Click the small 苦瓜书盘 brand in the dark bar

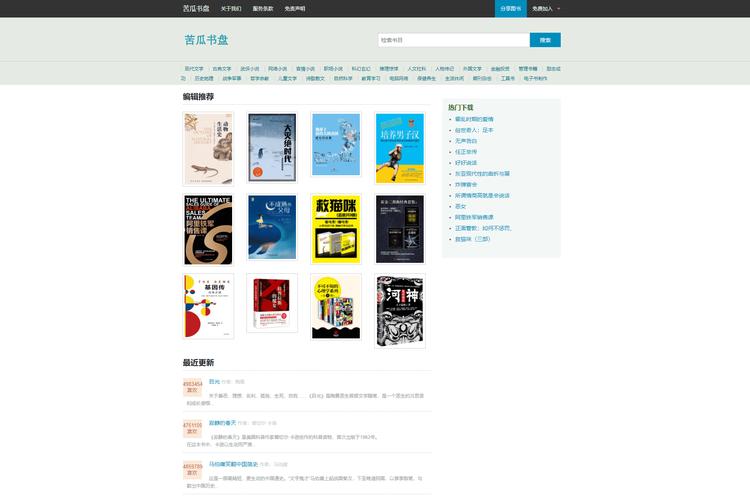point(196,9)
